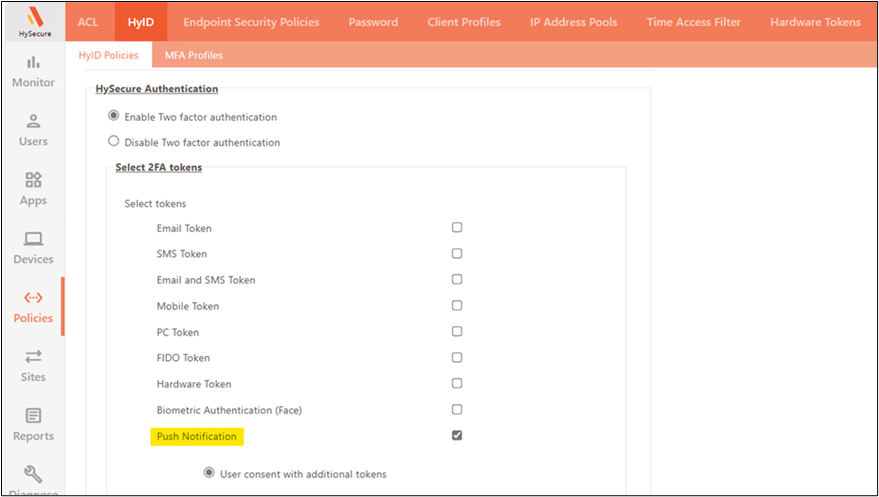Select Enable Two factor authentication radio

pos(113,116)
